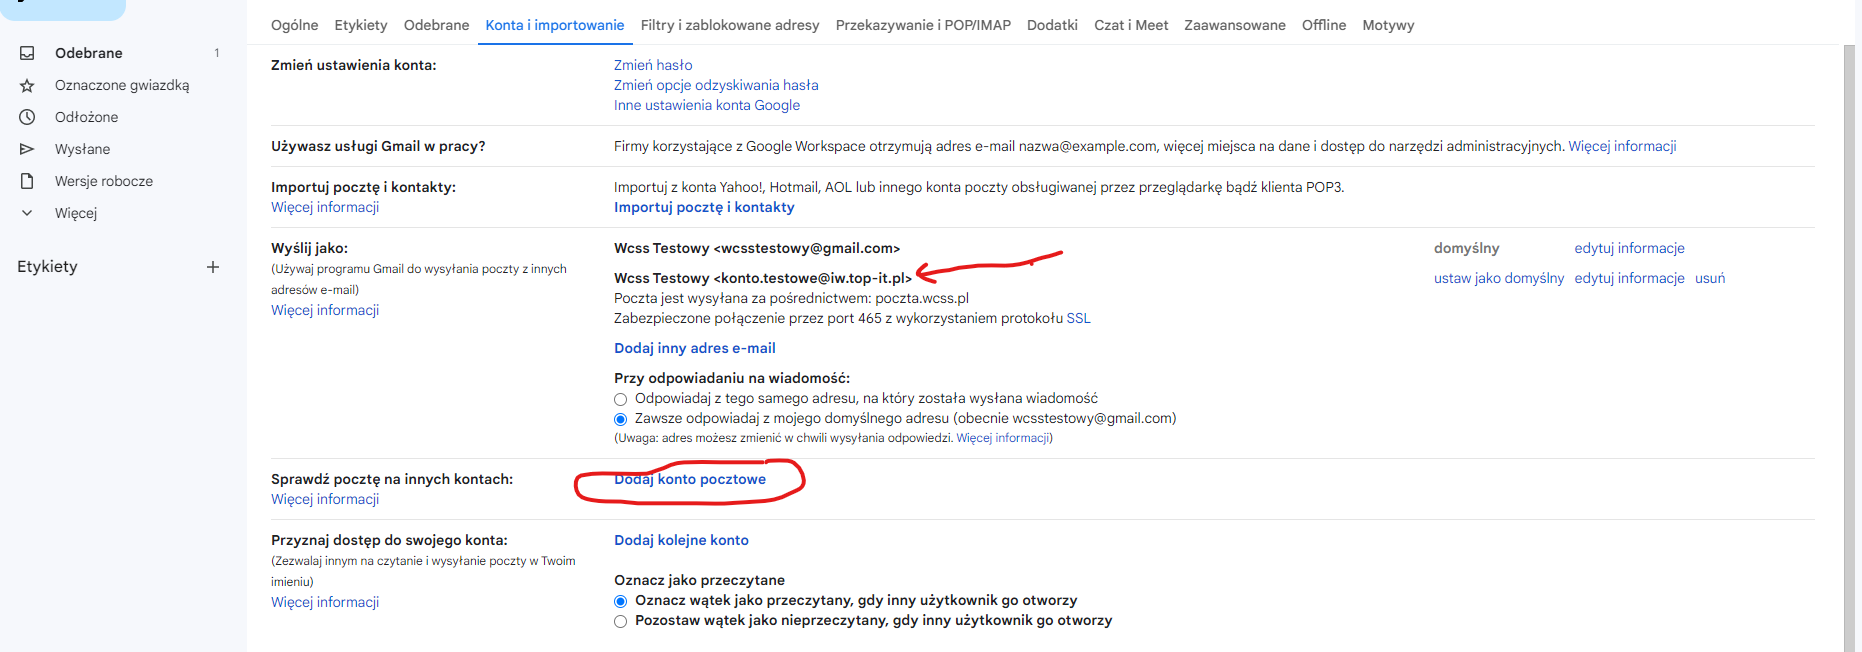Click the plus icon next to Etykiety
The image size is (1862, 652).
pos(213,267)
